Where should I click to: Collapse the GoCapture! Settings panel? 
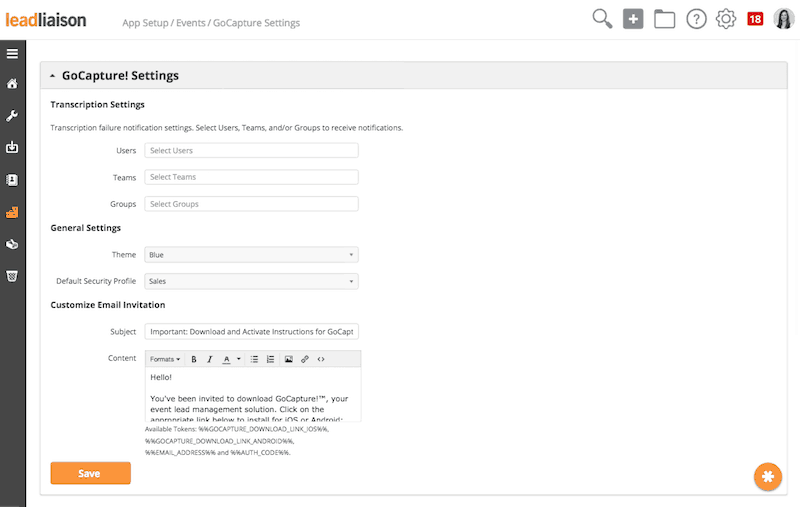(53, 76)
